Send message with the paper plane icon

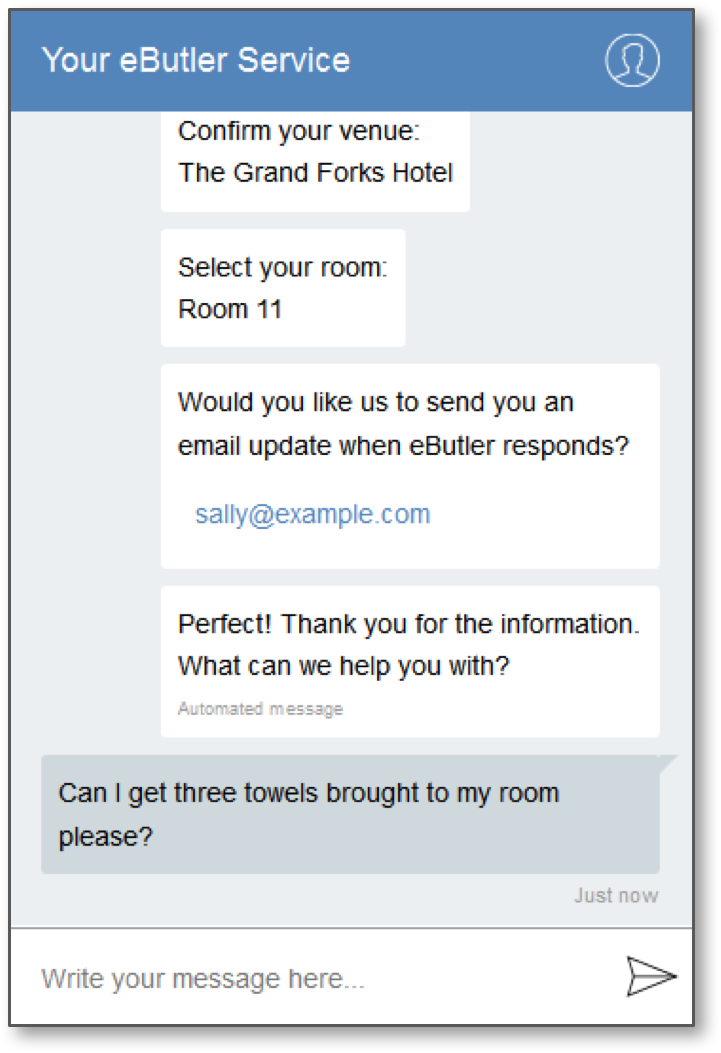(651, 976)
